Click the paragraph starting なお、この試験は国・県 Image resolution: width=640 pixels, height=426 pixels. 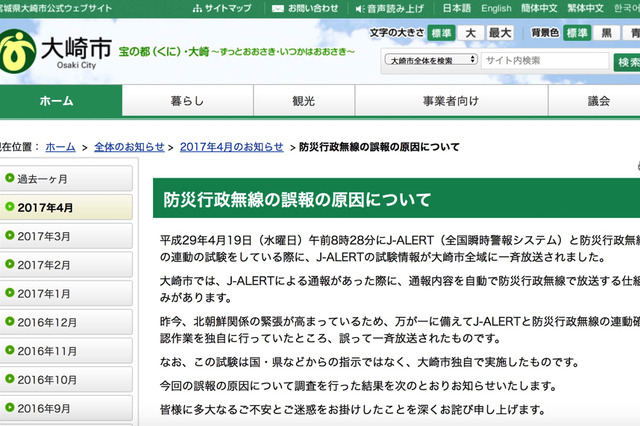[x=370, y=362]
